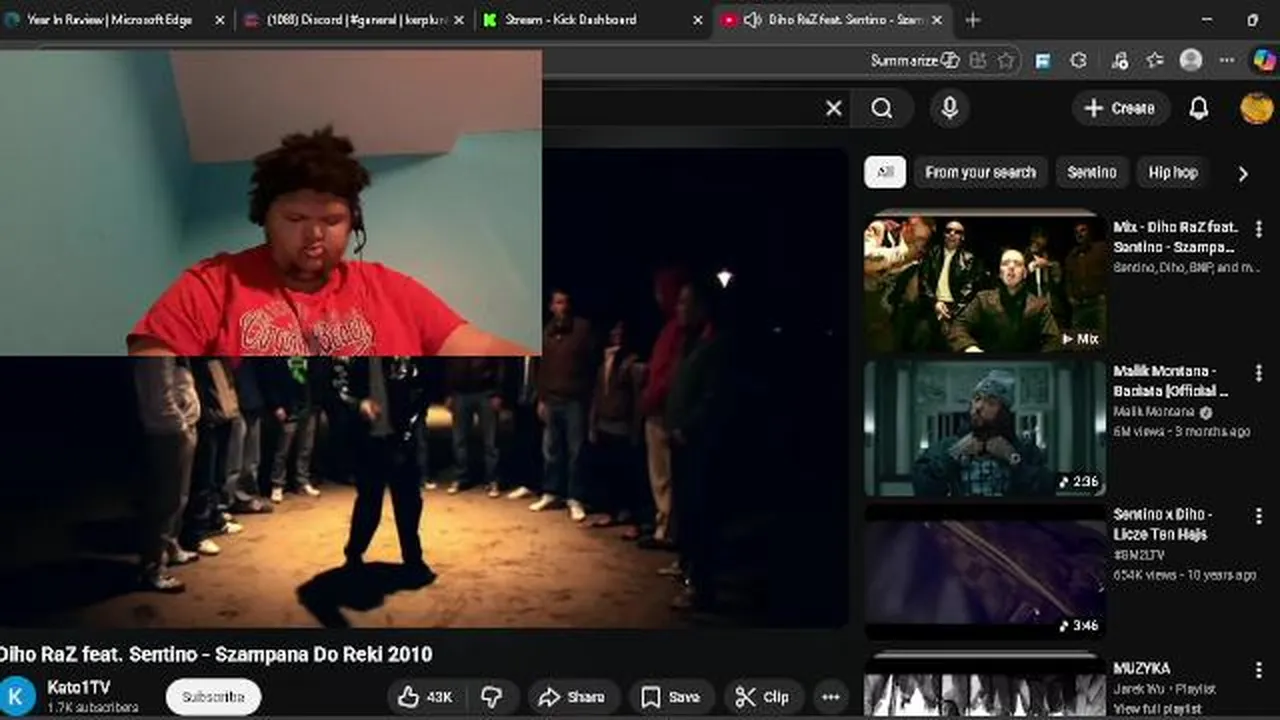
Task: Open options menu for MUZYKA playlist
Action: (x=1258, y=668)
